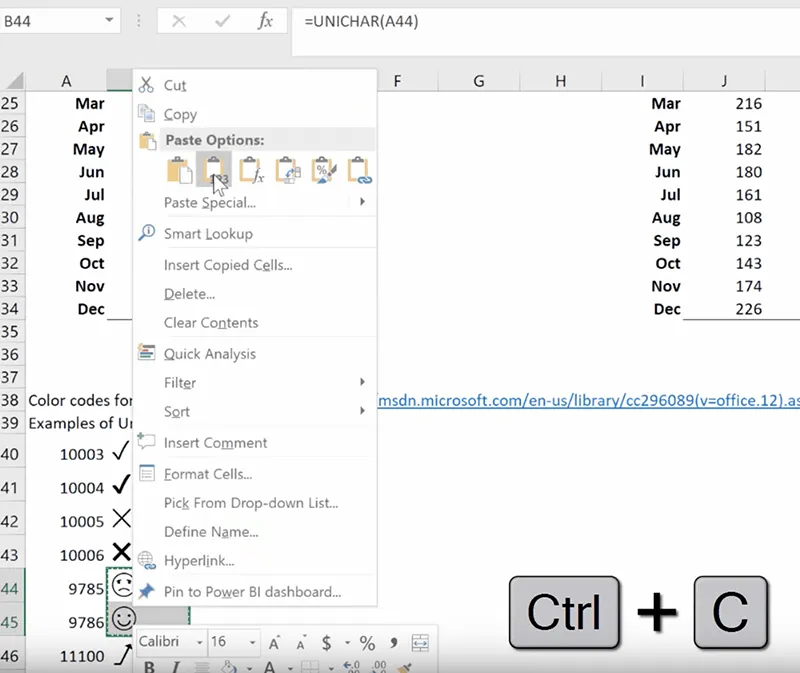800x673 pixels.
Task: Open the Calibri font name dropdown
Action: 199,643
